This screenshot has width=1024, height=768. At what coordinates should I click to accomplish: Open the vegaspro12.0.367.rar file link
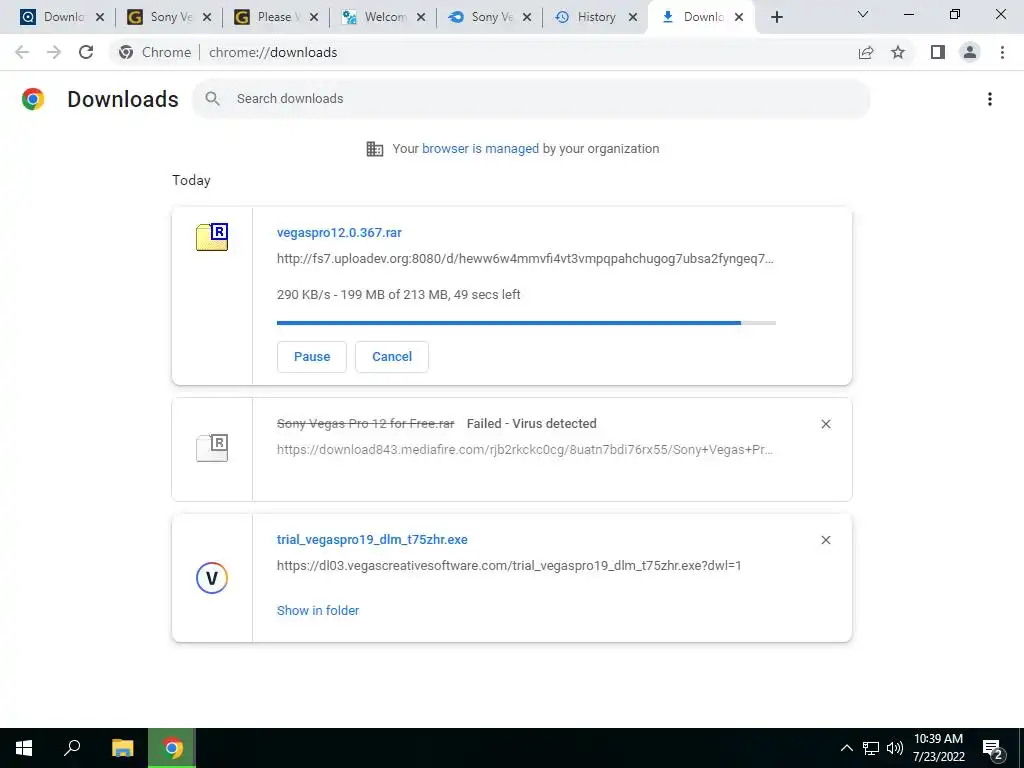[339, 232]
